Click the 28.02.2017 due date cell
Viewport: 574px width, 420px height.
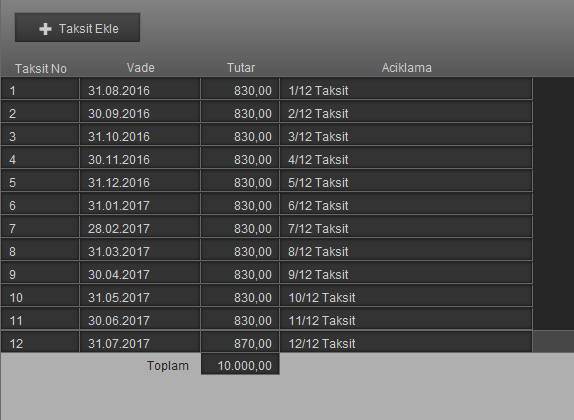click(140, 227)
